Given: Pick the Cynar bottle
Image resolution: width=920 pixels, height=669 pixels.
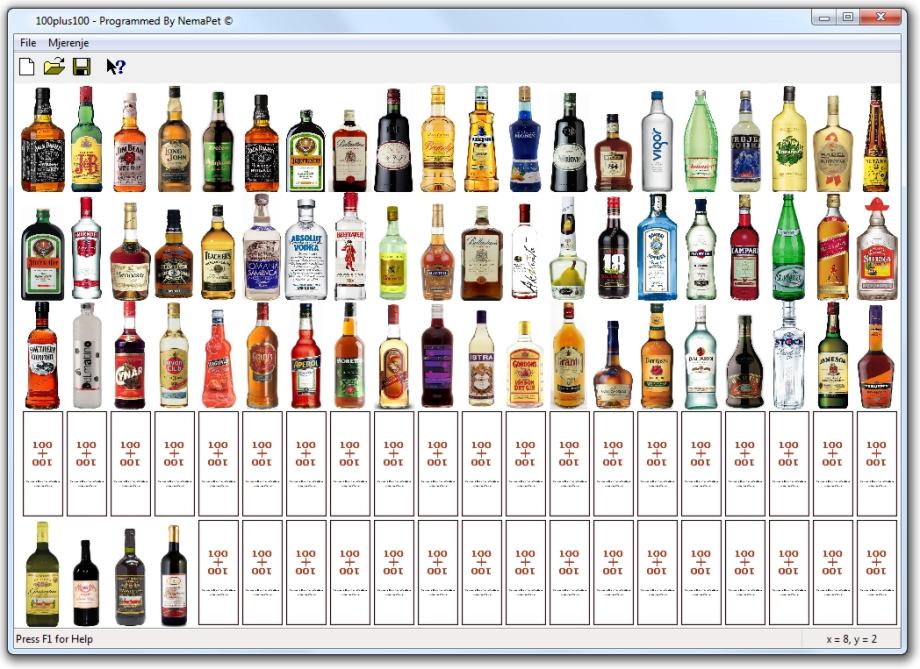Looking at the screenshot, I should [130, 355].
